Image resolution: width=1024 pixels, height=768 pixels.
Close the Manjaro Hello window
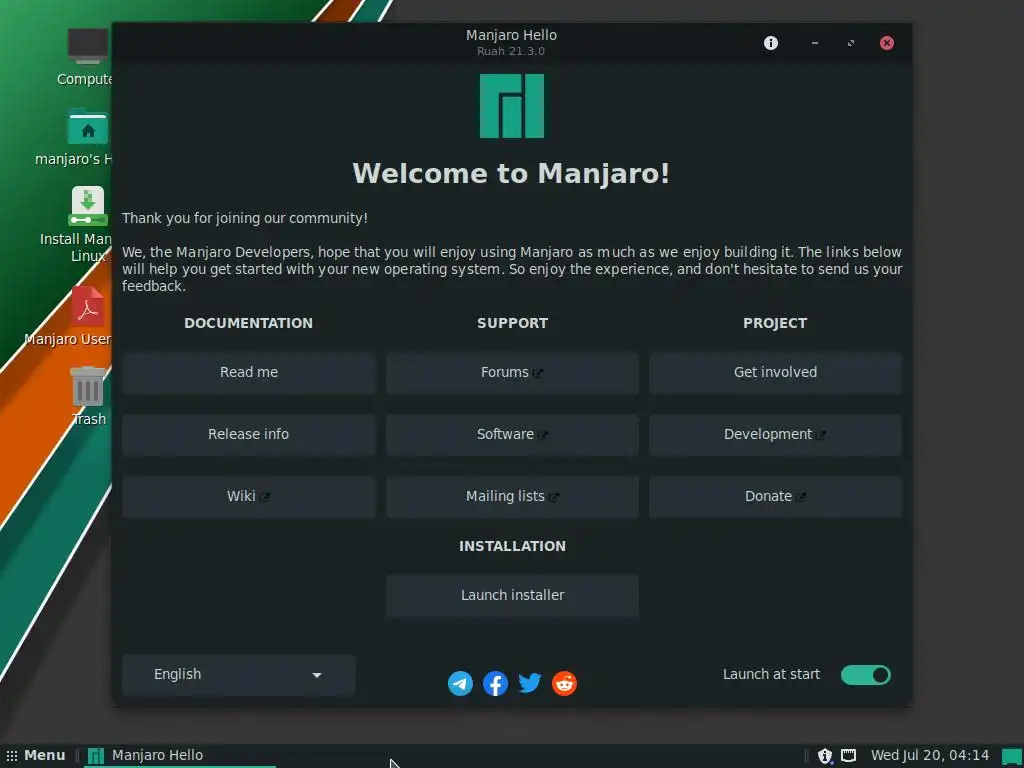coord(886,43)
